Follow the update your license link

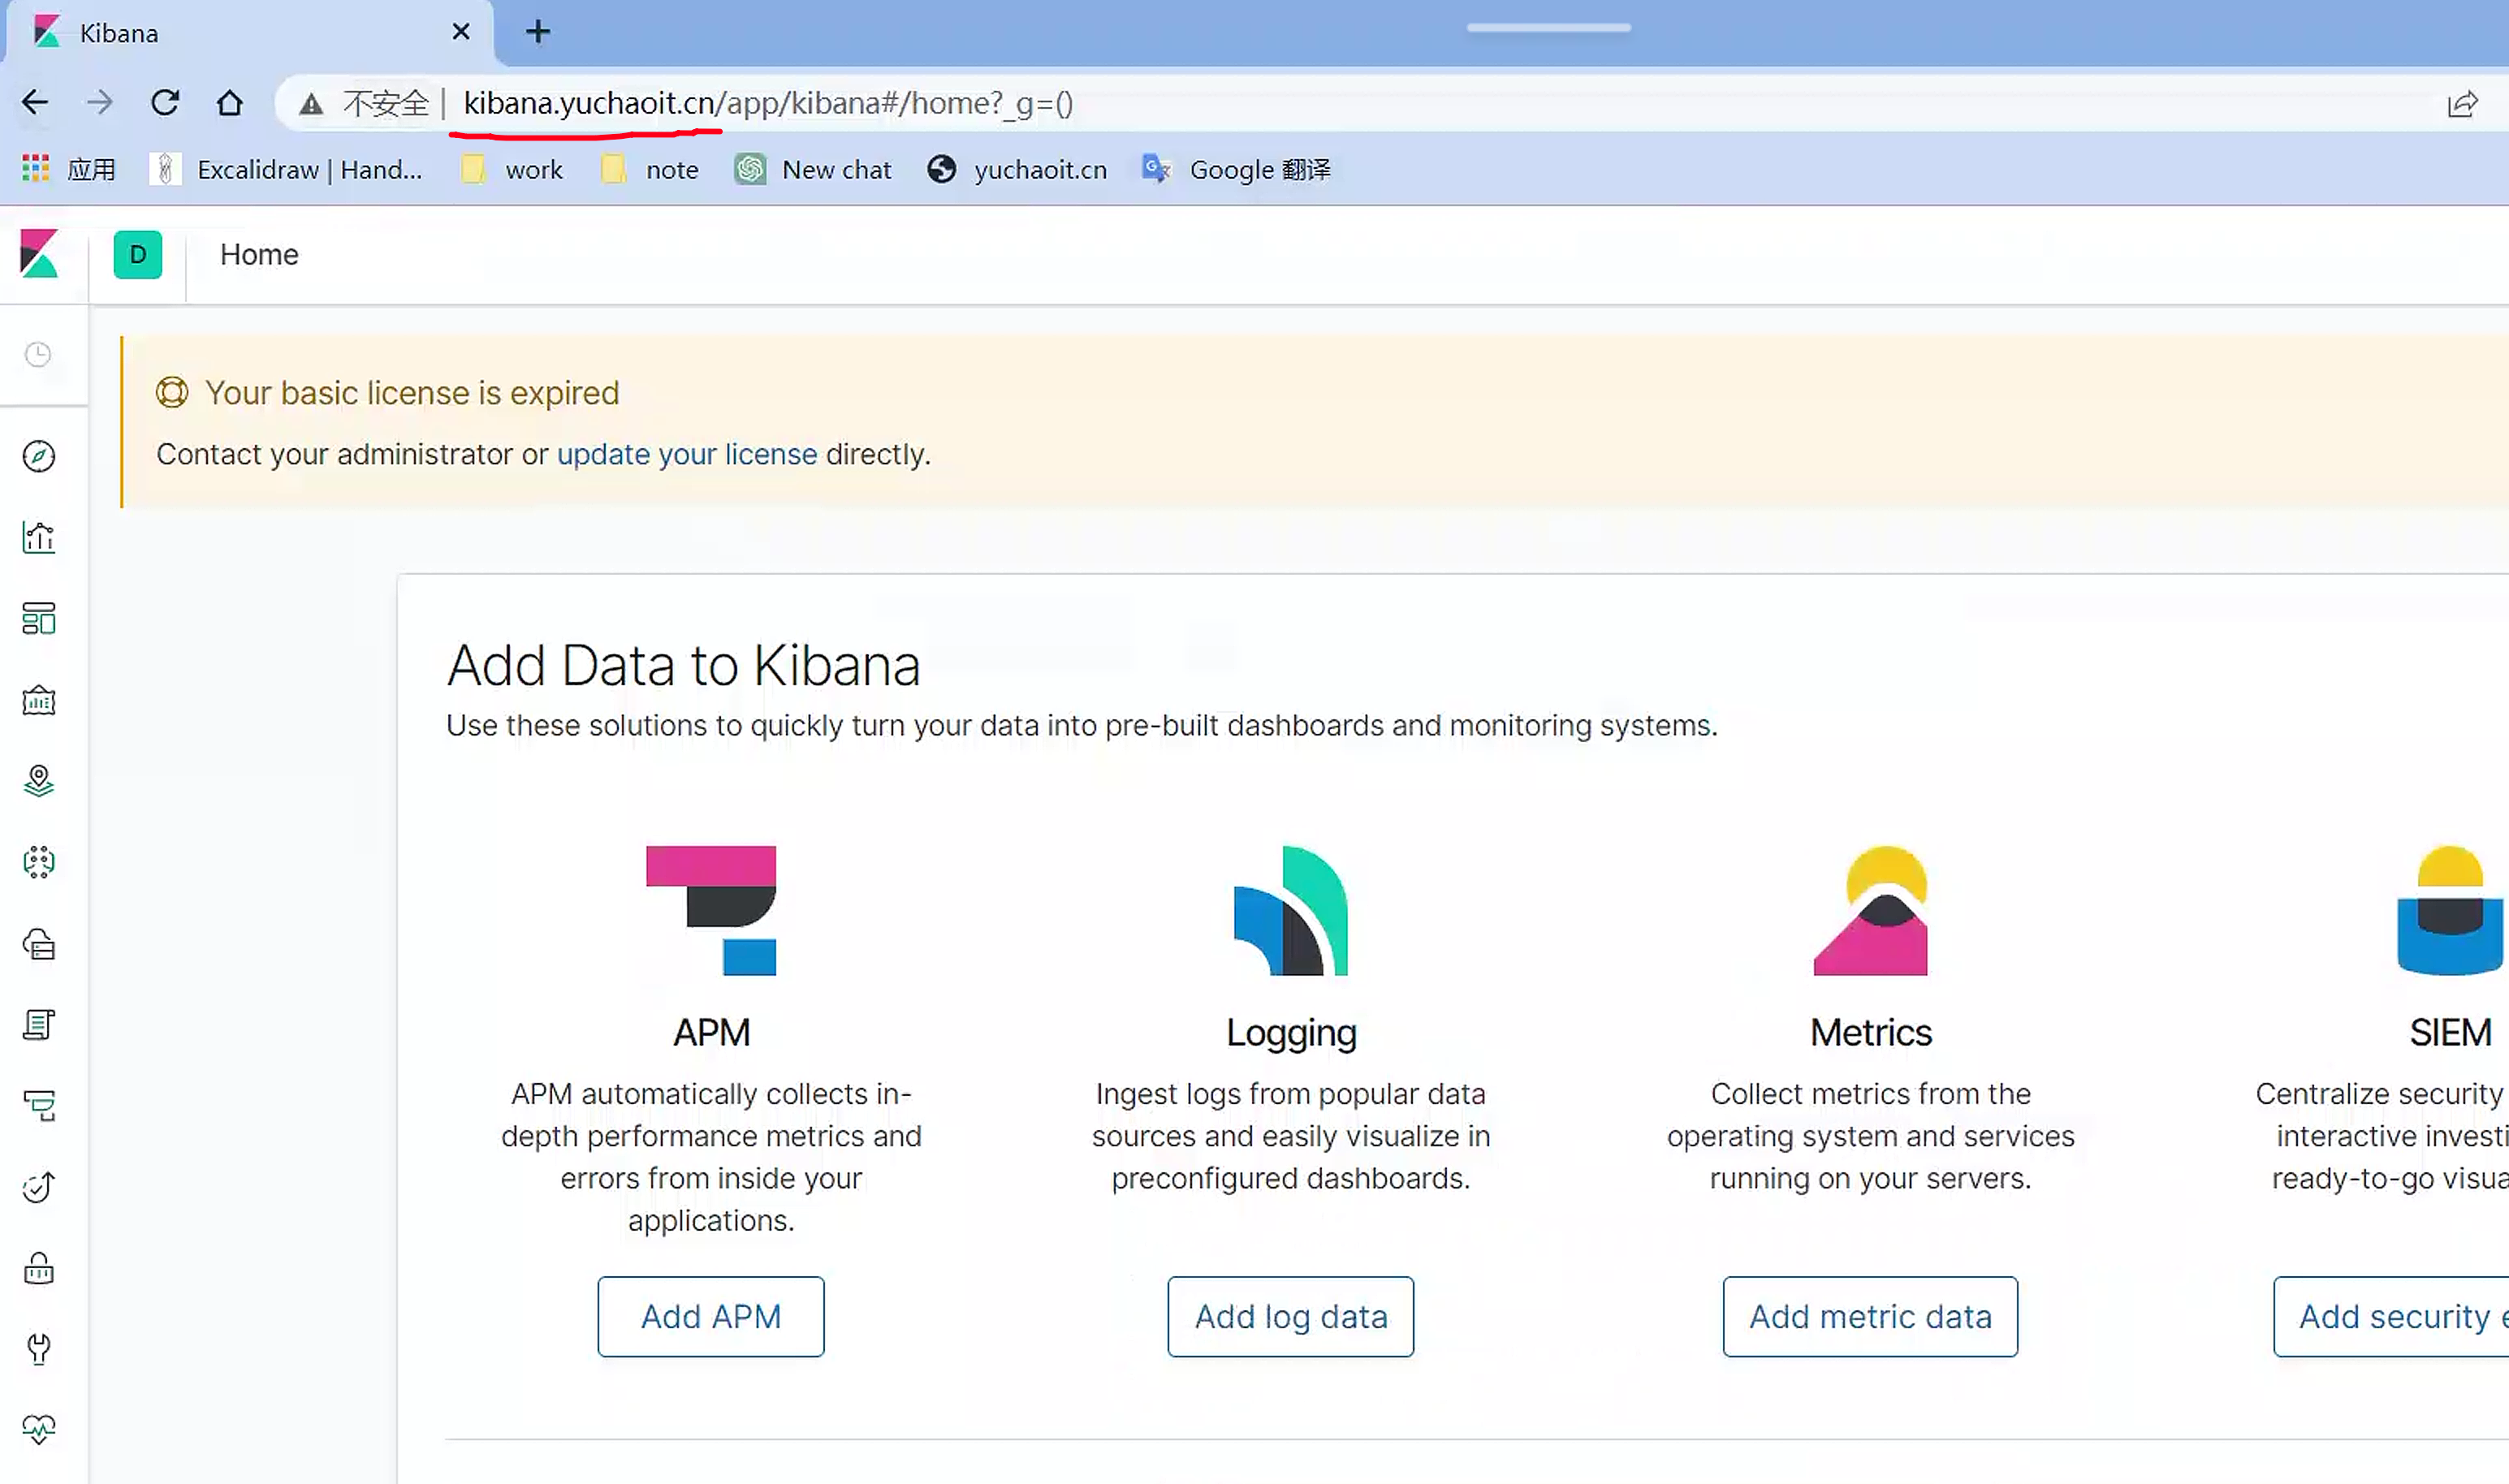click(x=687, y=454)
